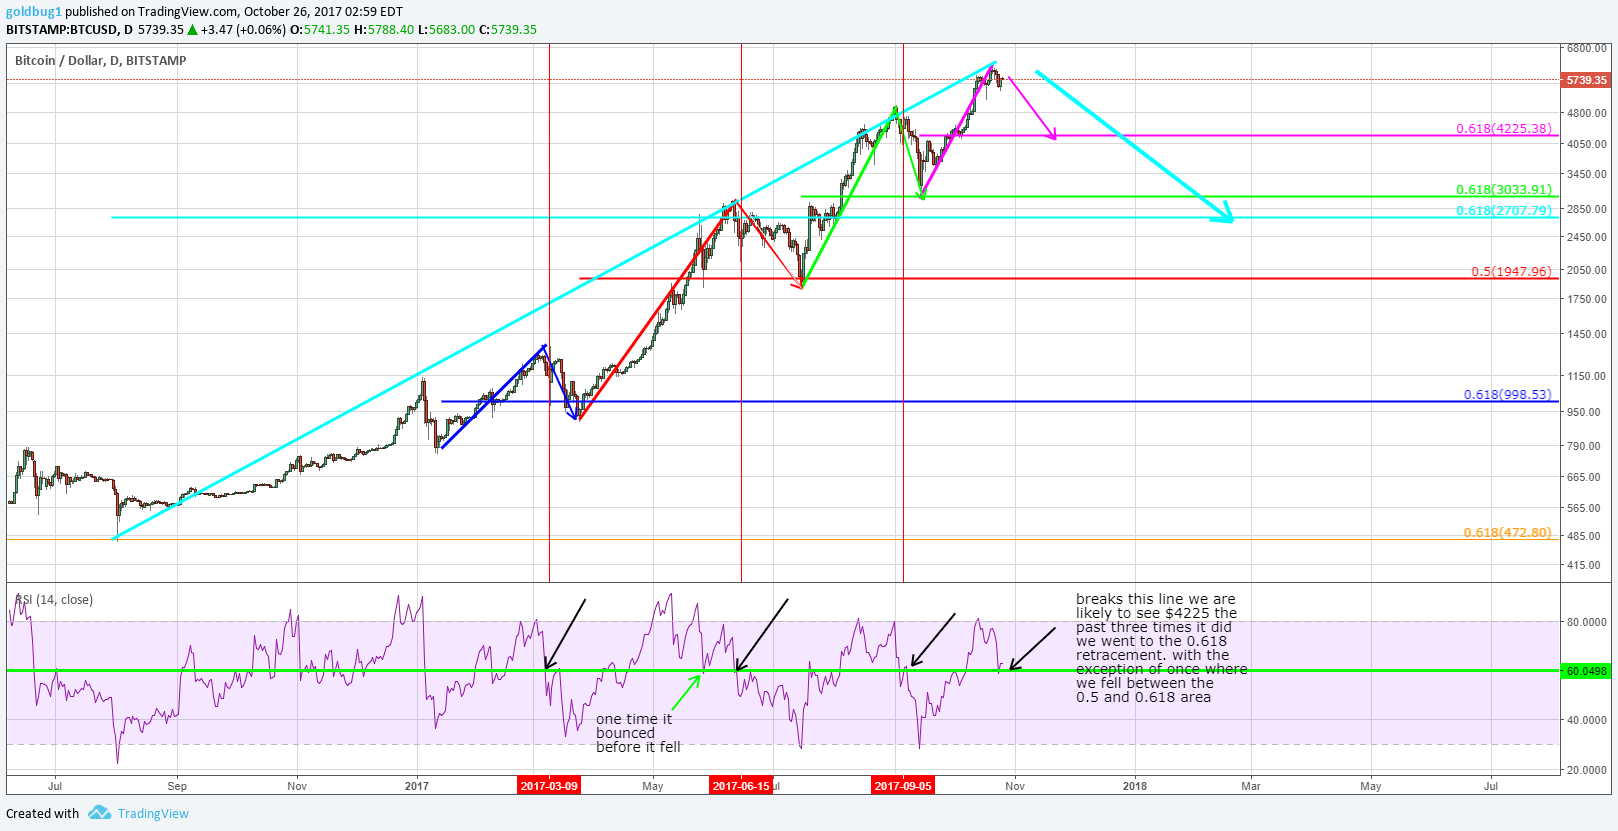Click the 0.5(1947.96) Fibonacci label
Viewport: 1618px width, 831px height.
(x=1511, y=272)
